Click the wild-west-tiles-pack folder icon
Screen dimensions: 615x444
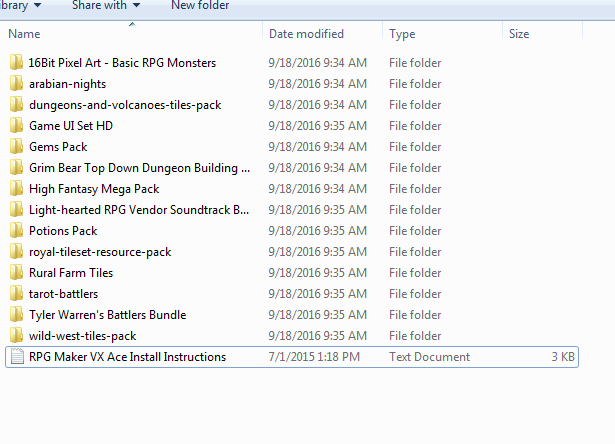[16, 335]
